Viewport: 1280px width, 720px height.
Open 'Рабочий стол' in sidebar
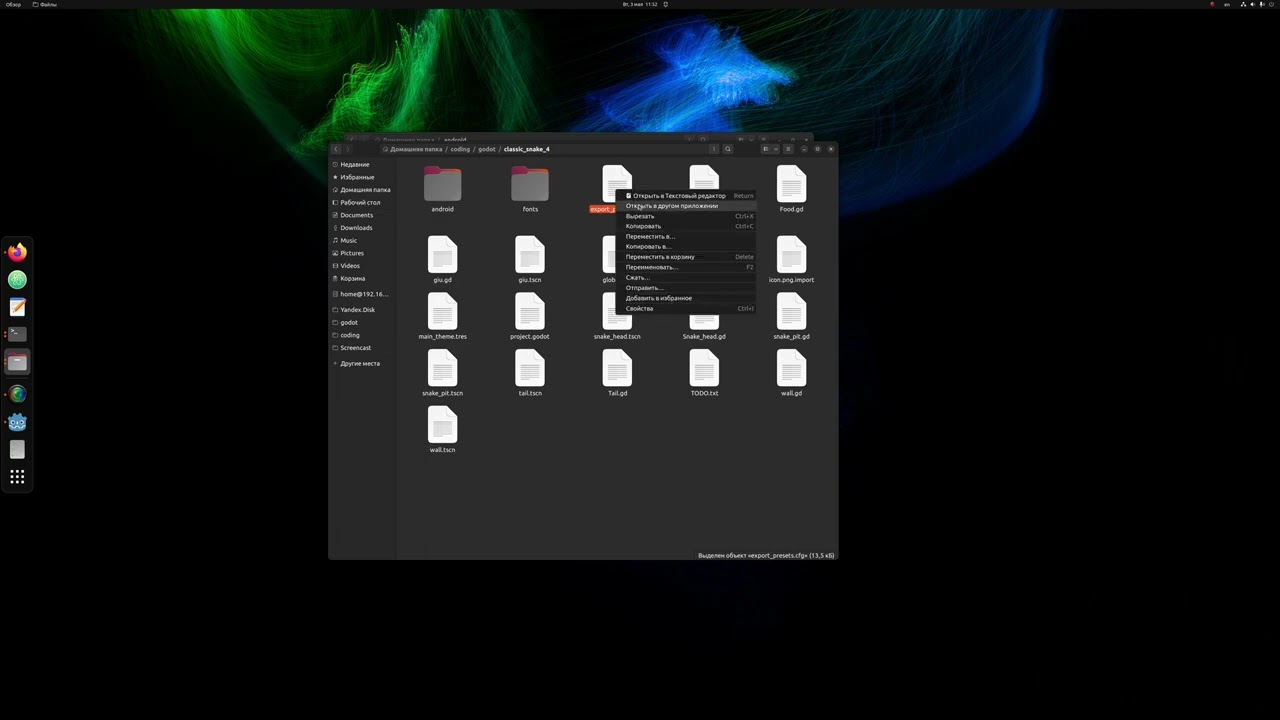pyautogui.click(x=362, y=202)
